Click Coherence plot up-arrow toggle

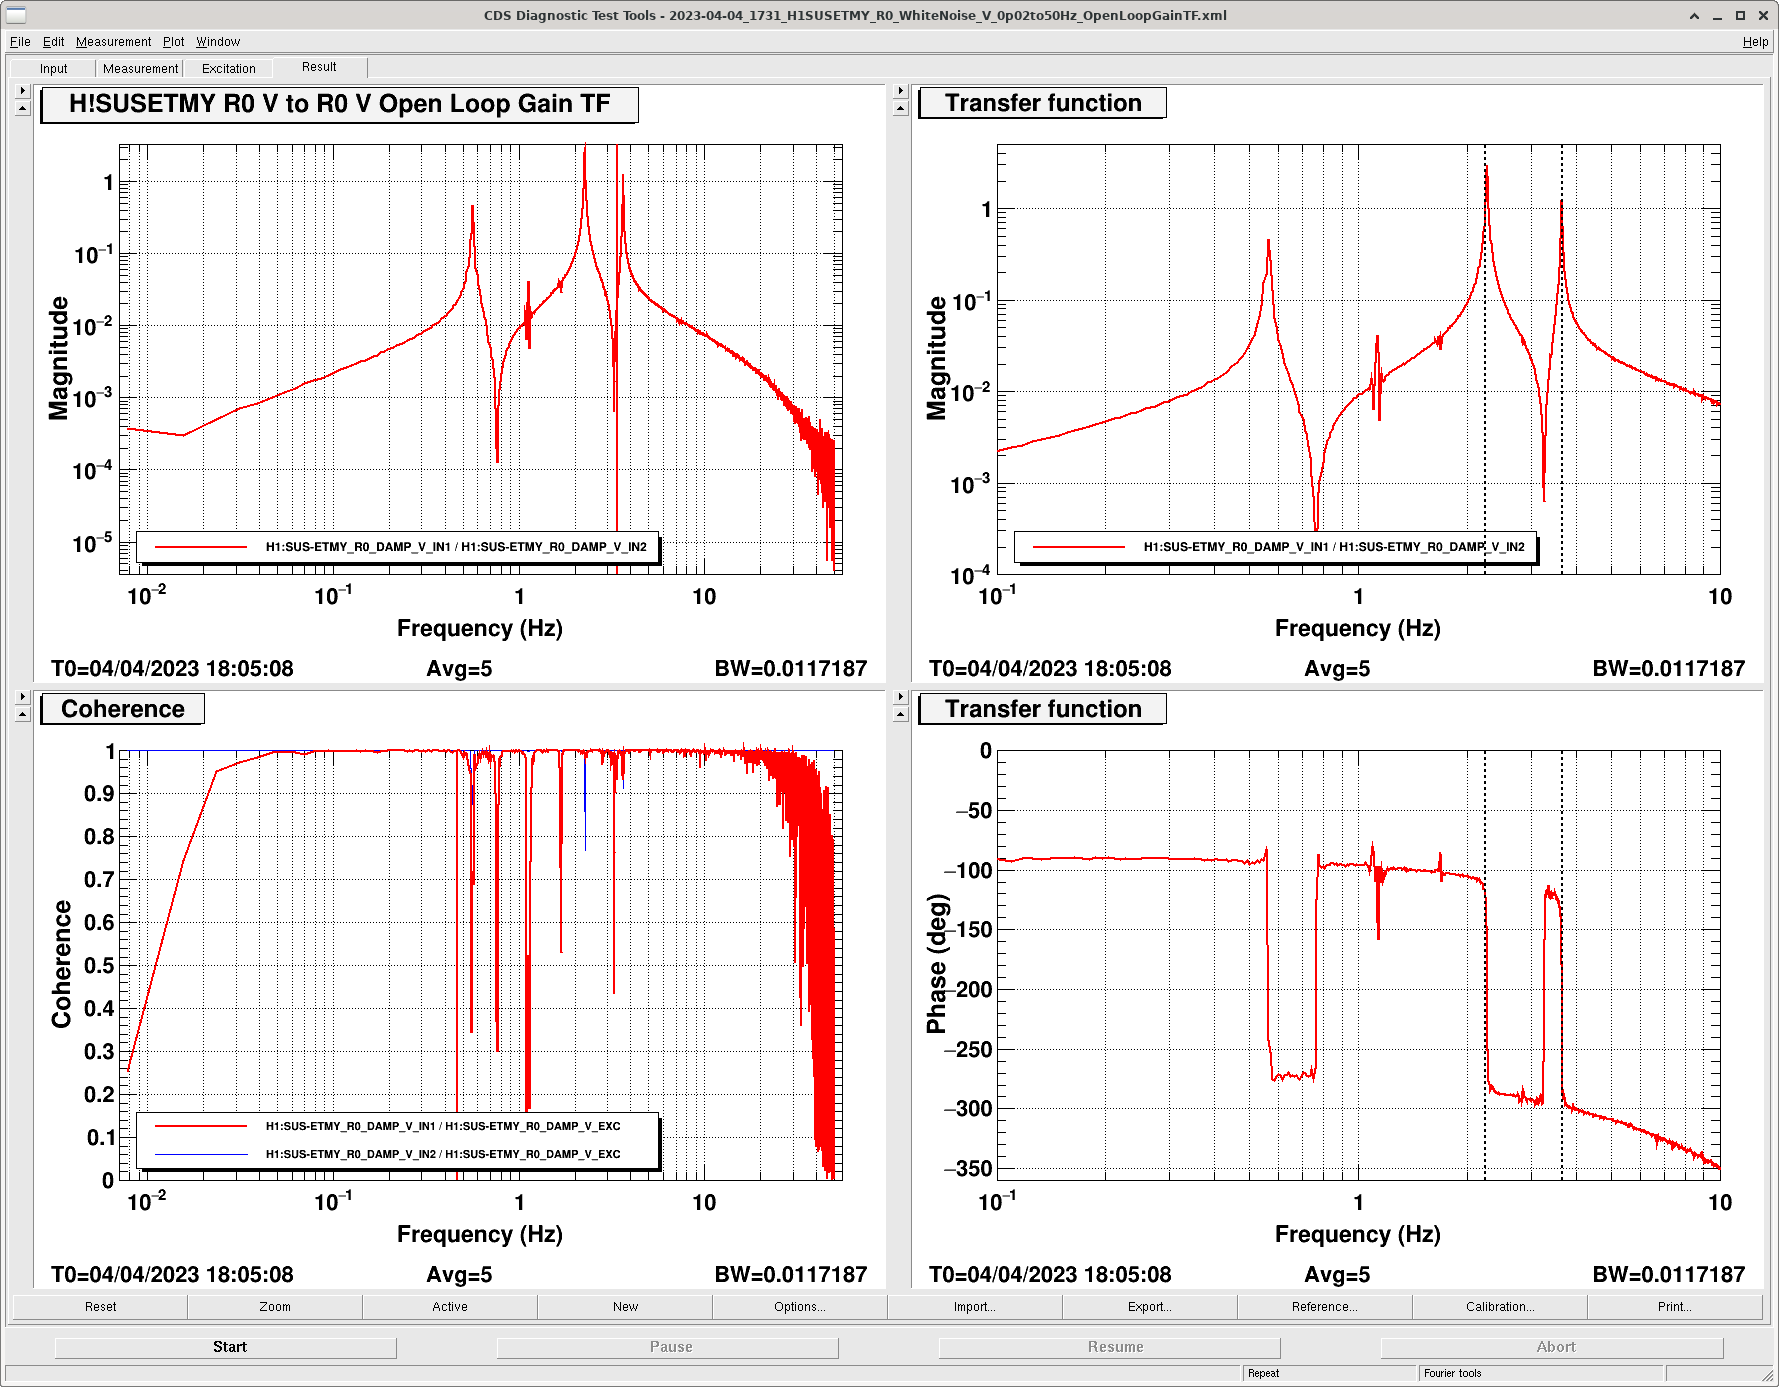click(x=23, y=714)
